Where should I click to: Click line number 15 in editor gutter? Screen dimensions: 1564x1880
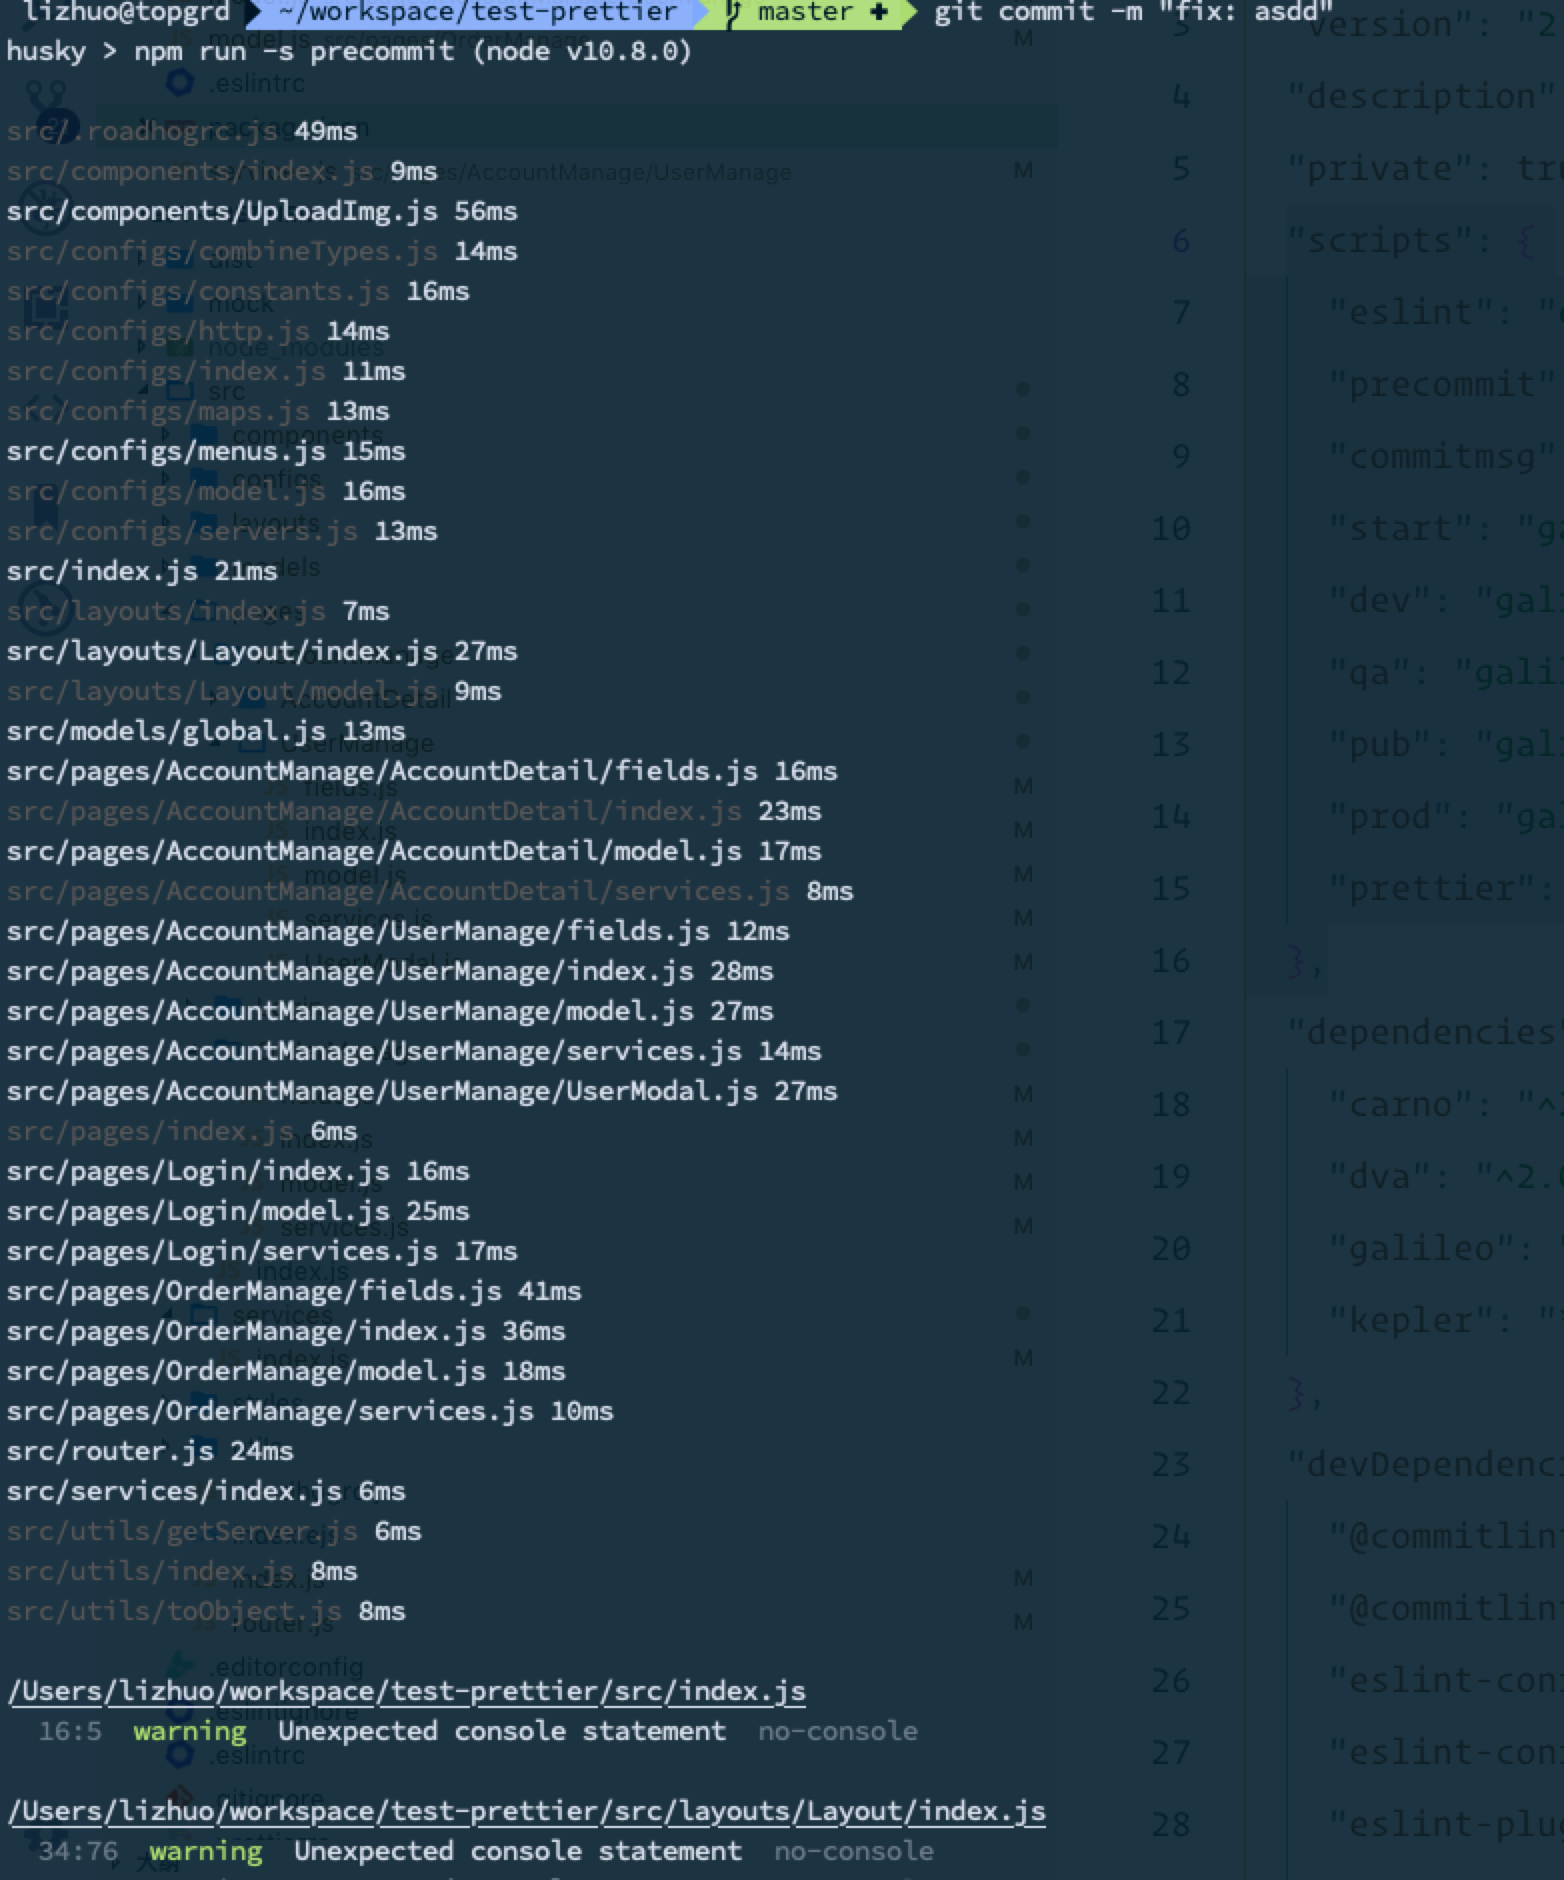[1171, 889]
